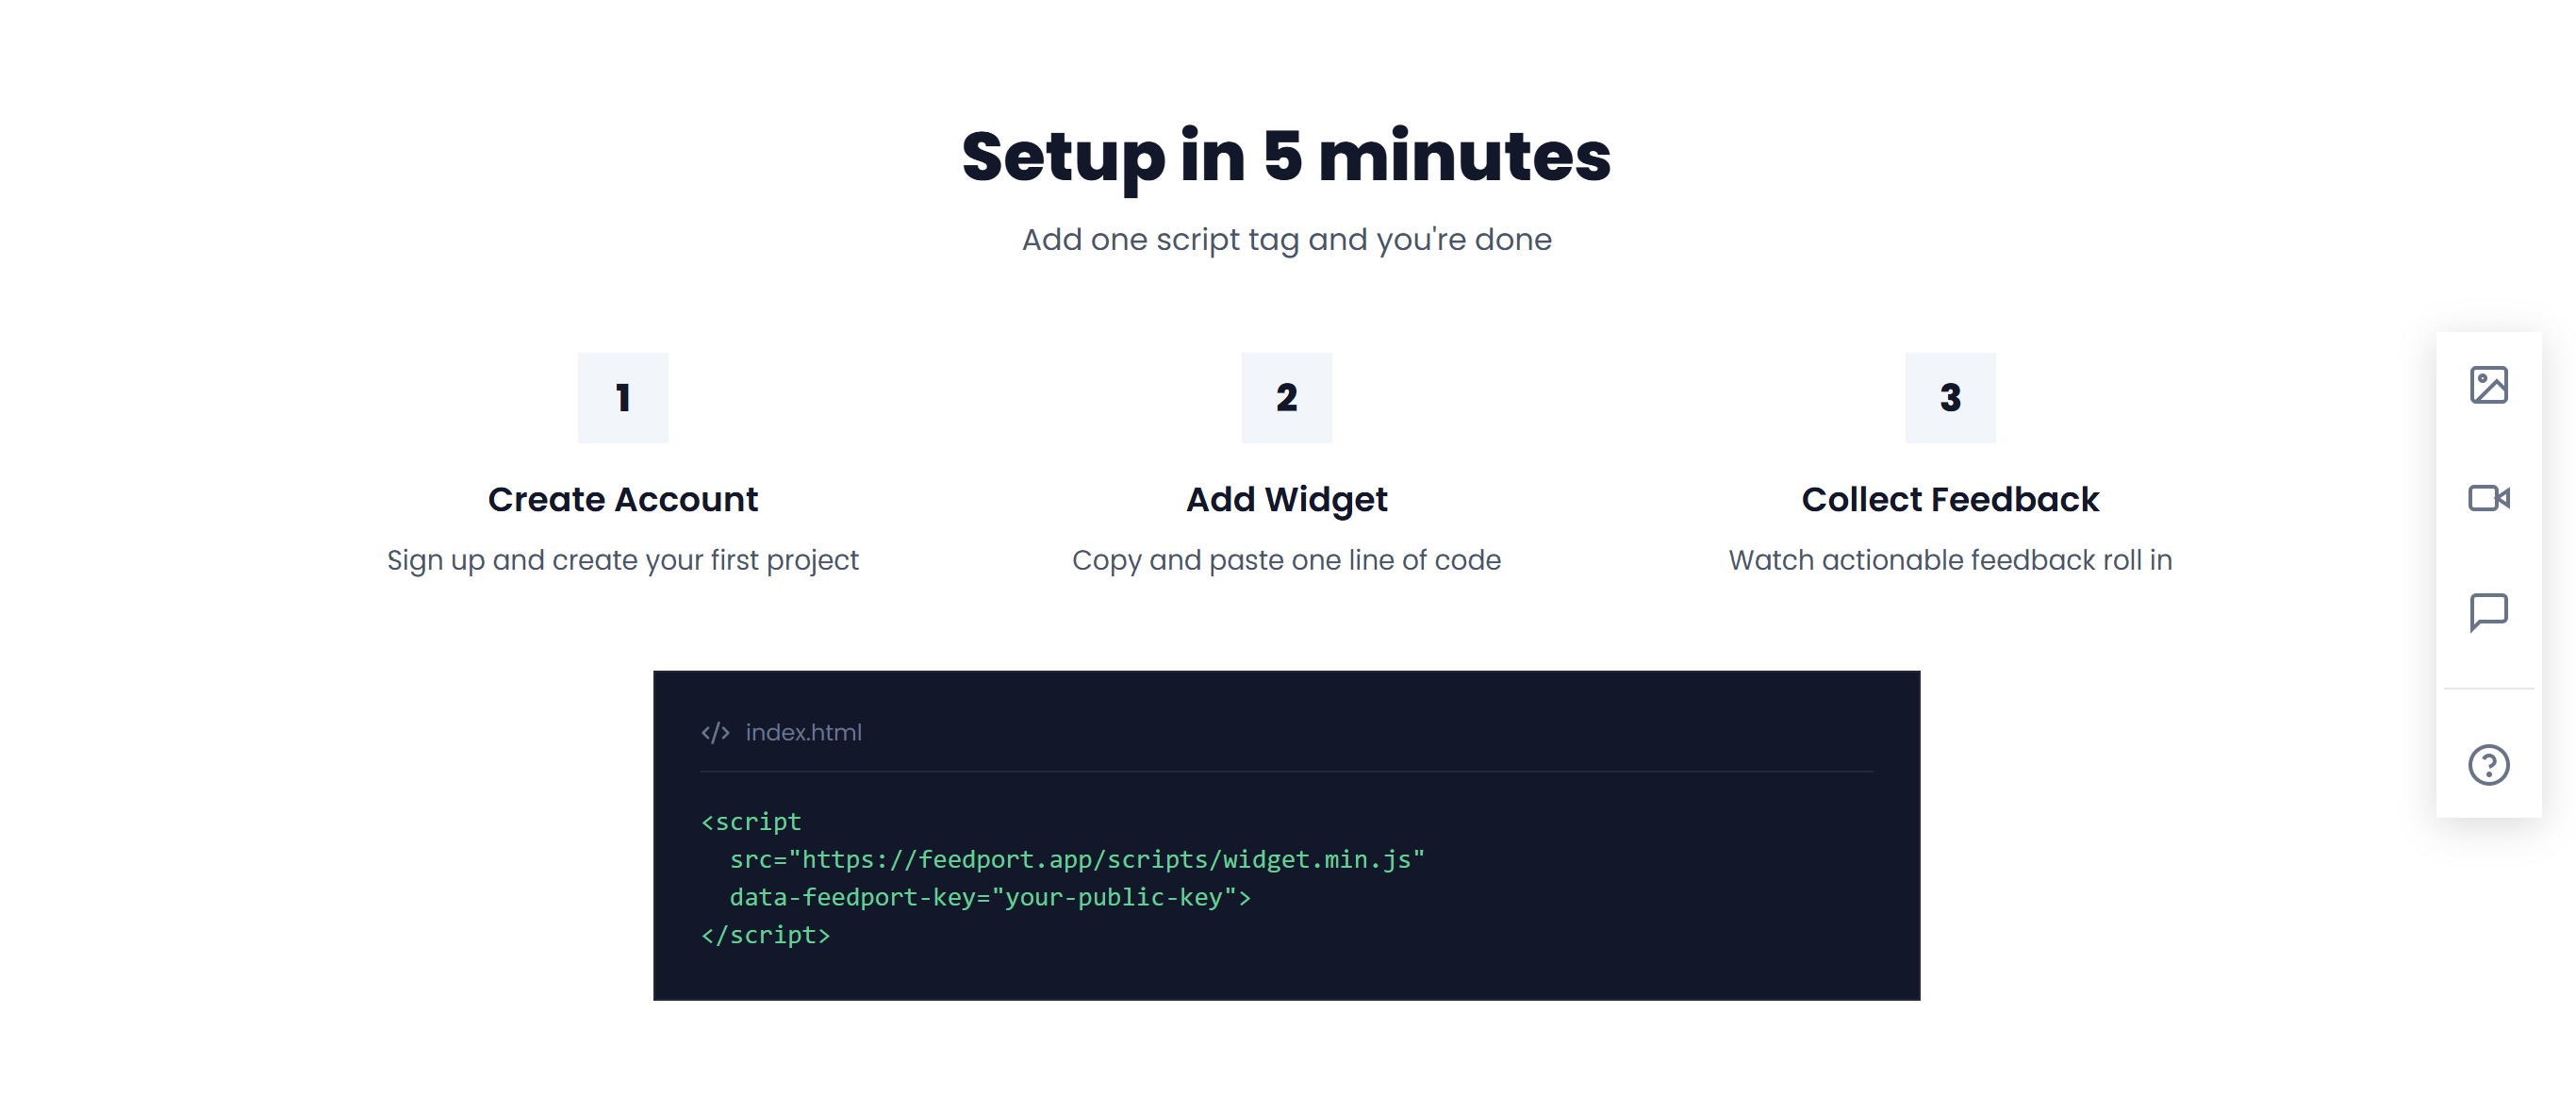2576x1113 pixels.
Task: Click the camera icon below the image icon
Action: click(2491, 497)
